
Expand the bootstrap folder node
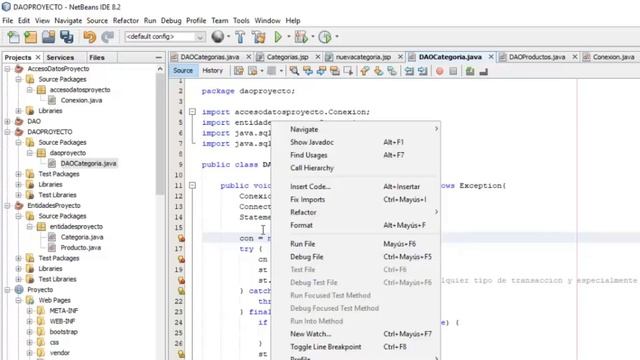pos(29,332)
